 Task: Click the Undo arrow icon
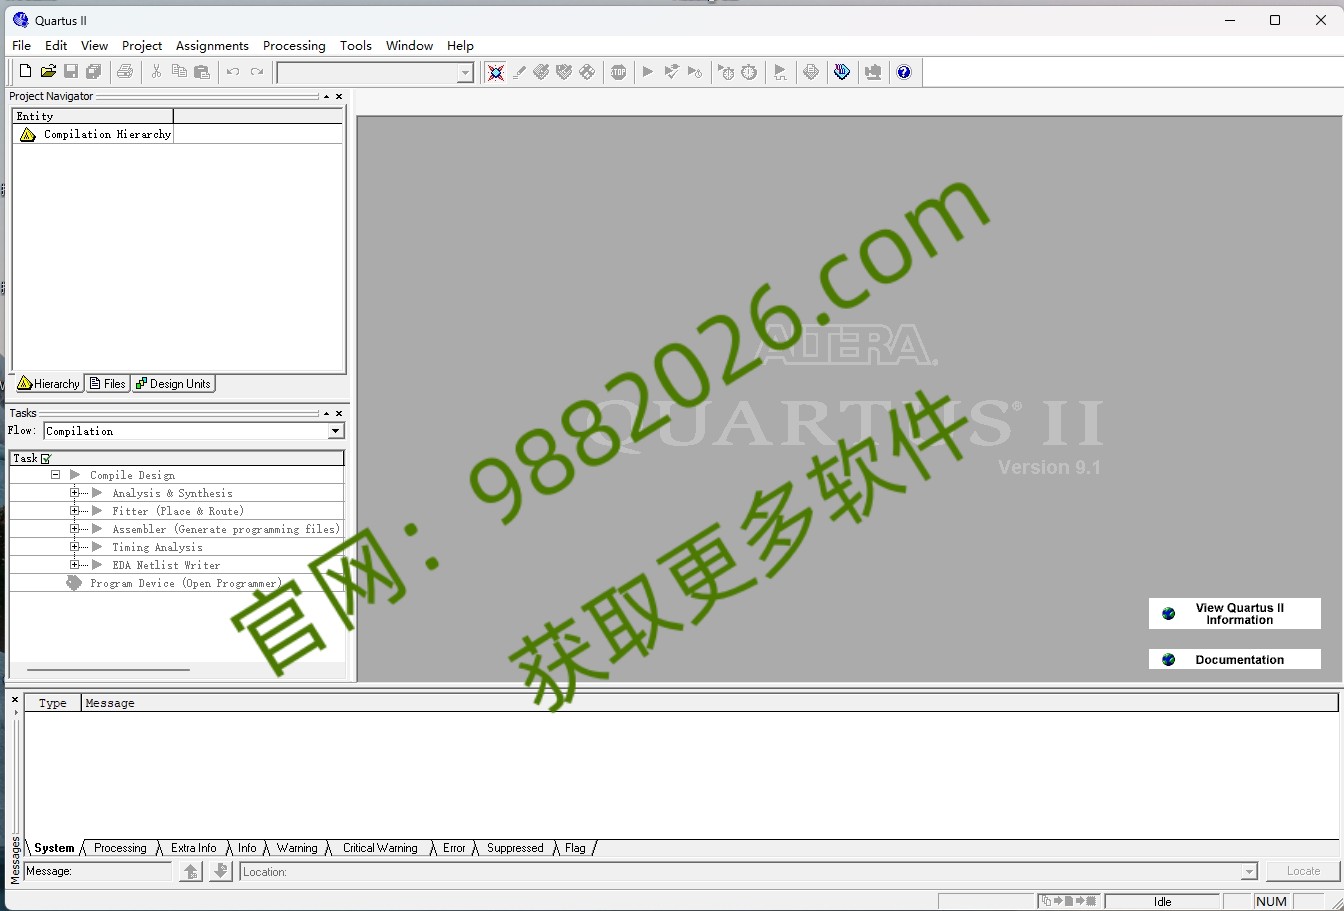coord(233,72)
